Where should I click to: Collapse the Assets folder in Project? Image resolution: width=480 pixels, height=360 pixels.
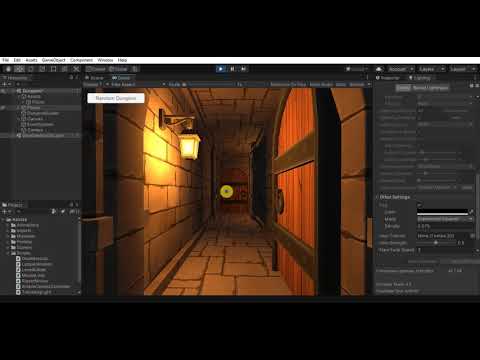pyautogui.click(x=3, y=220)
